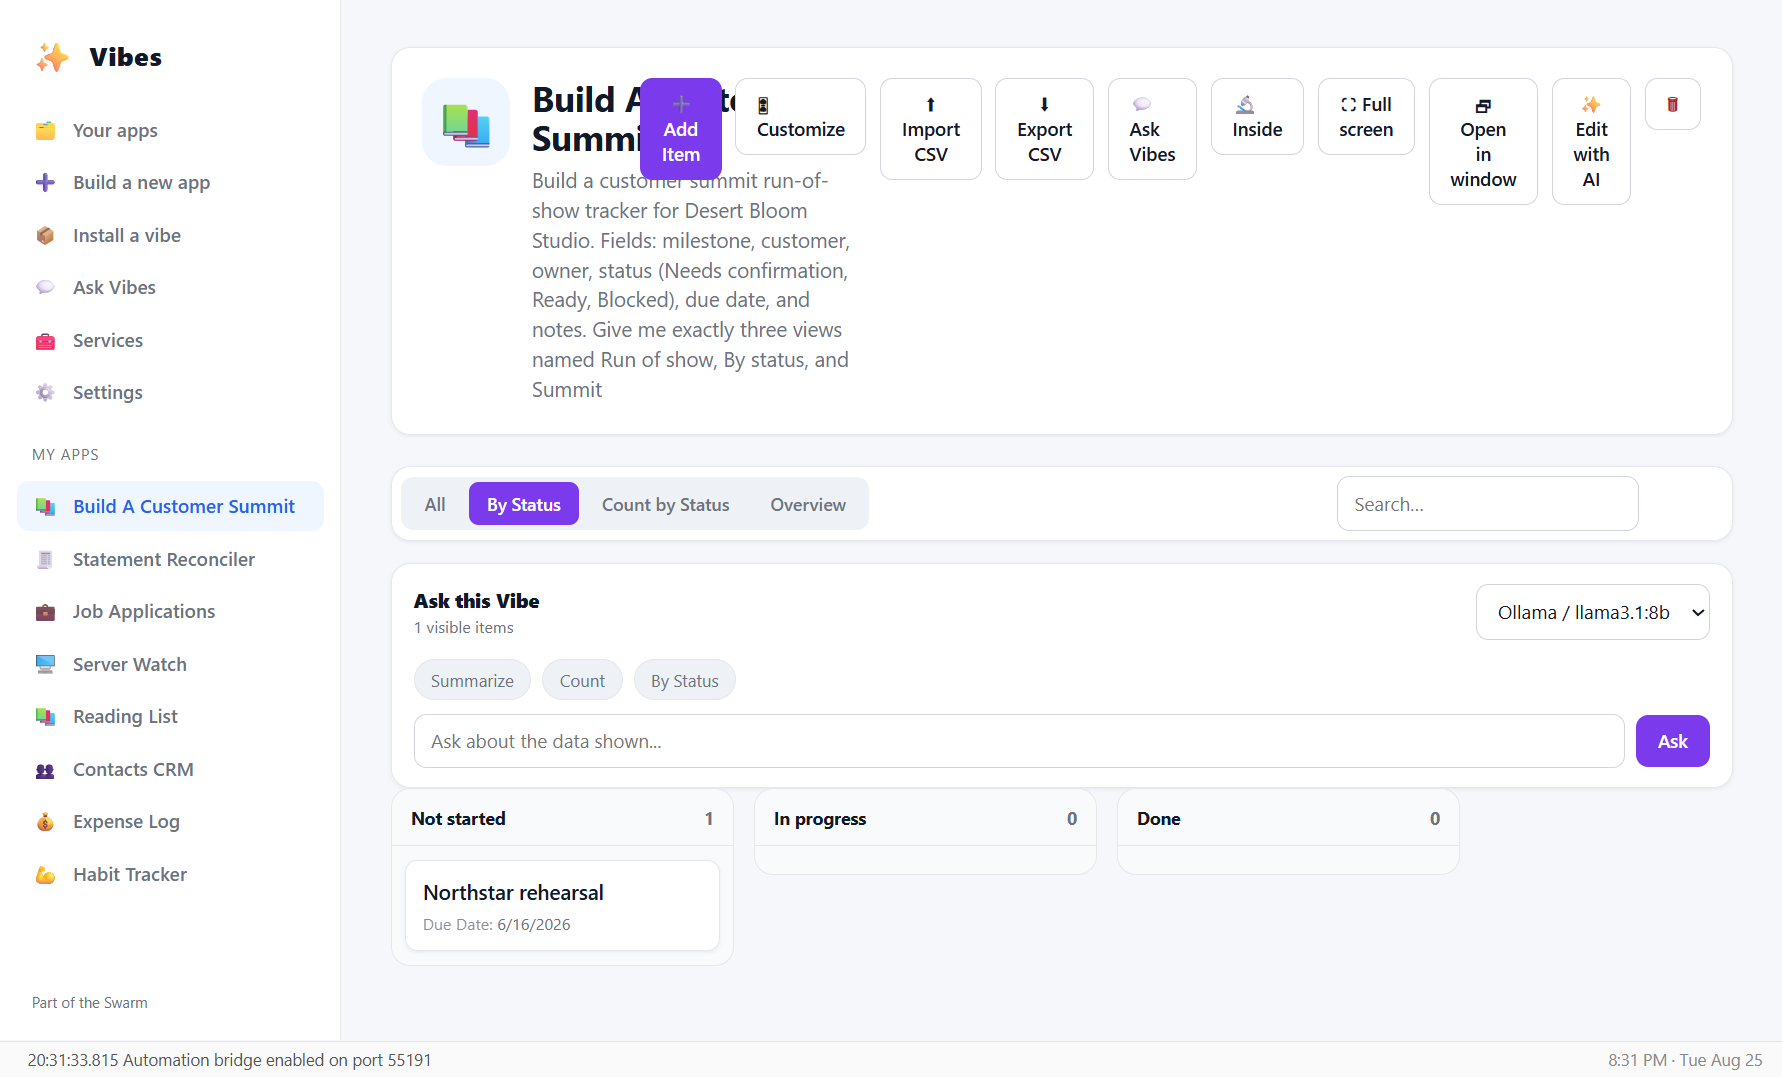Click the plus icon beside Build a new app
This screenshot has height=1077, width=1782.
(45, 183)
